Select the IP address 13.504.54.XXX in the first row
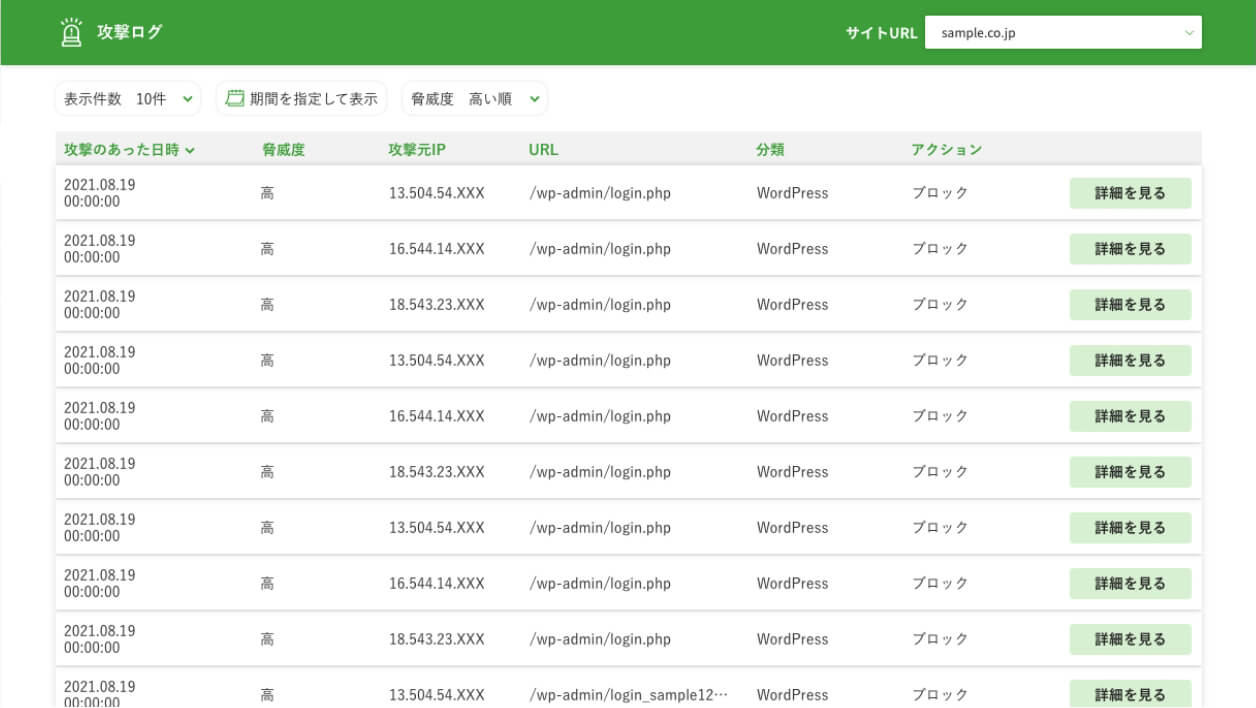The height and width of the screenshot is (708, 1256). click(439, 192)
